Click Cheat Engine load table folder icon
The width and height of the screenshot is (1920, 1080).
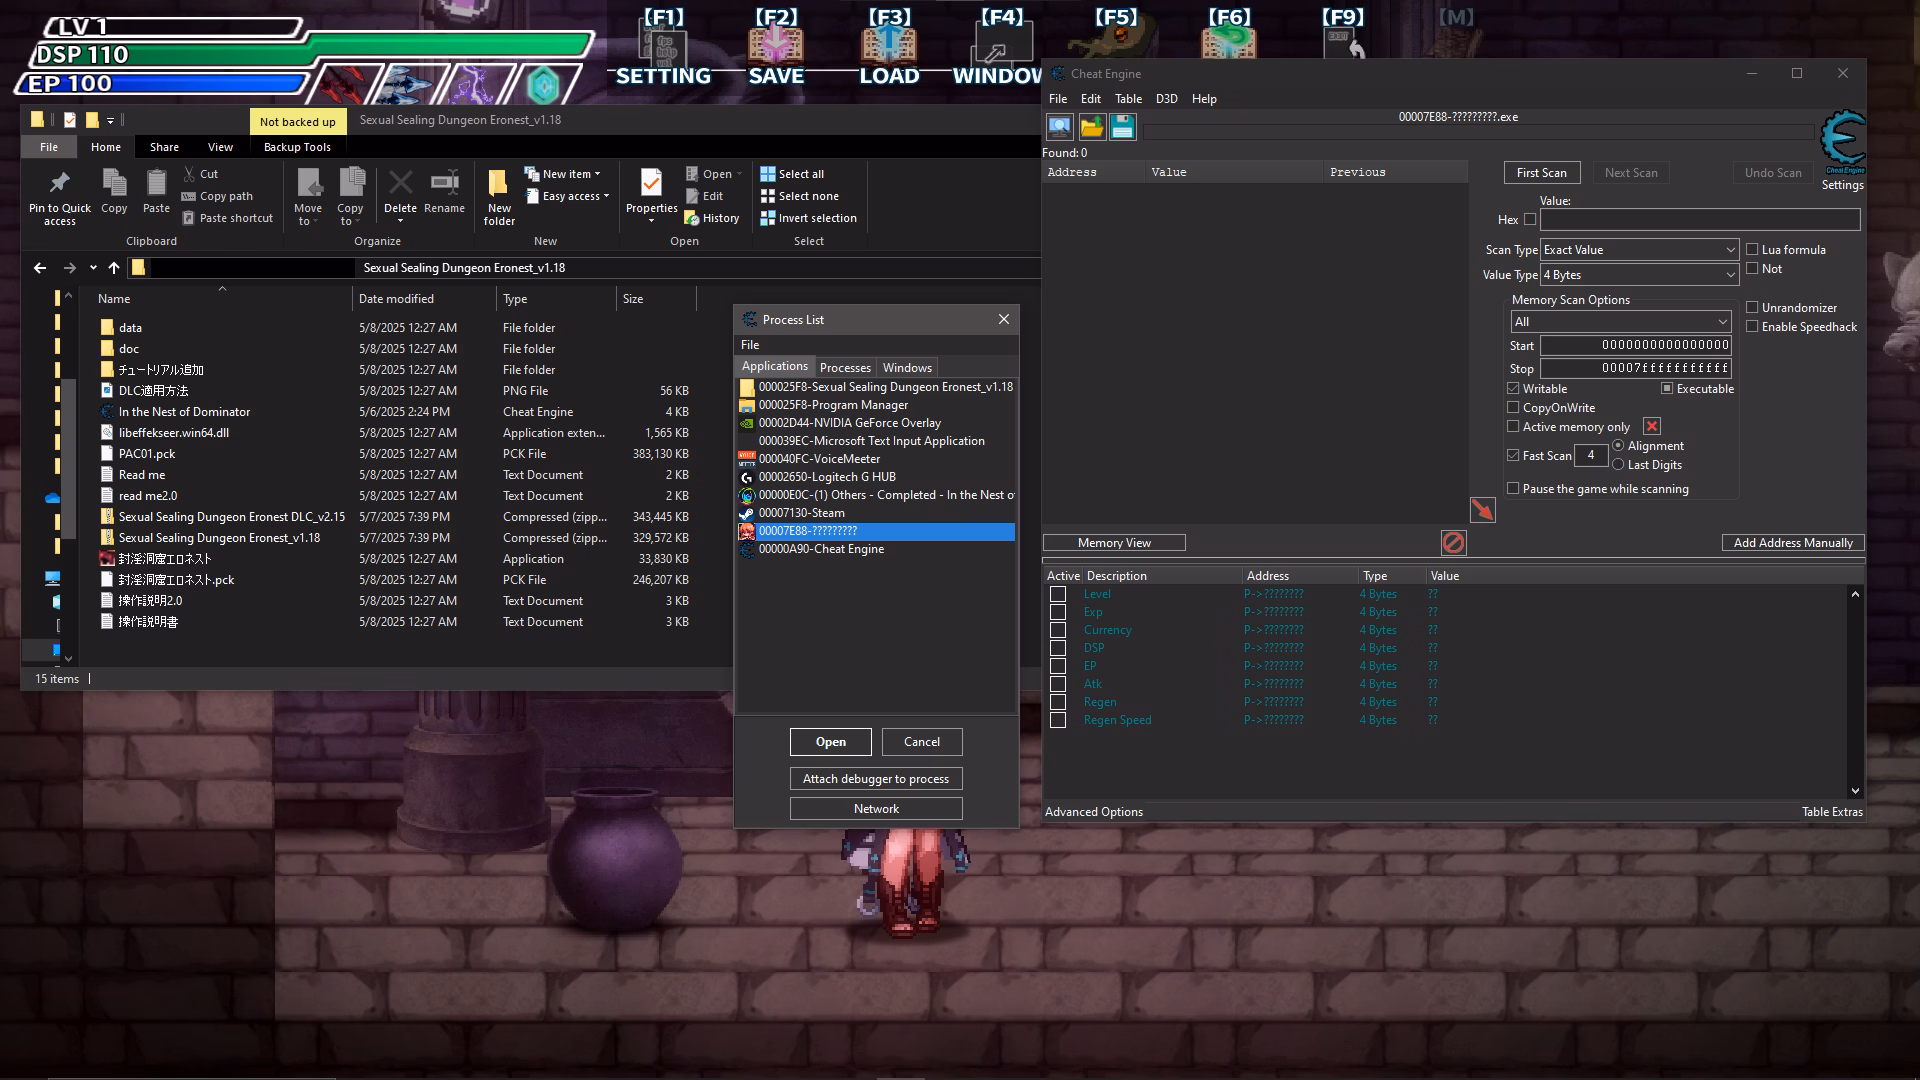coord(1091,127)
